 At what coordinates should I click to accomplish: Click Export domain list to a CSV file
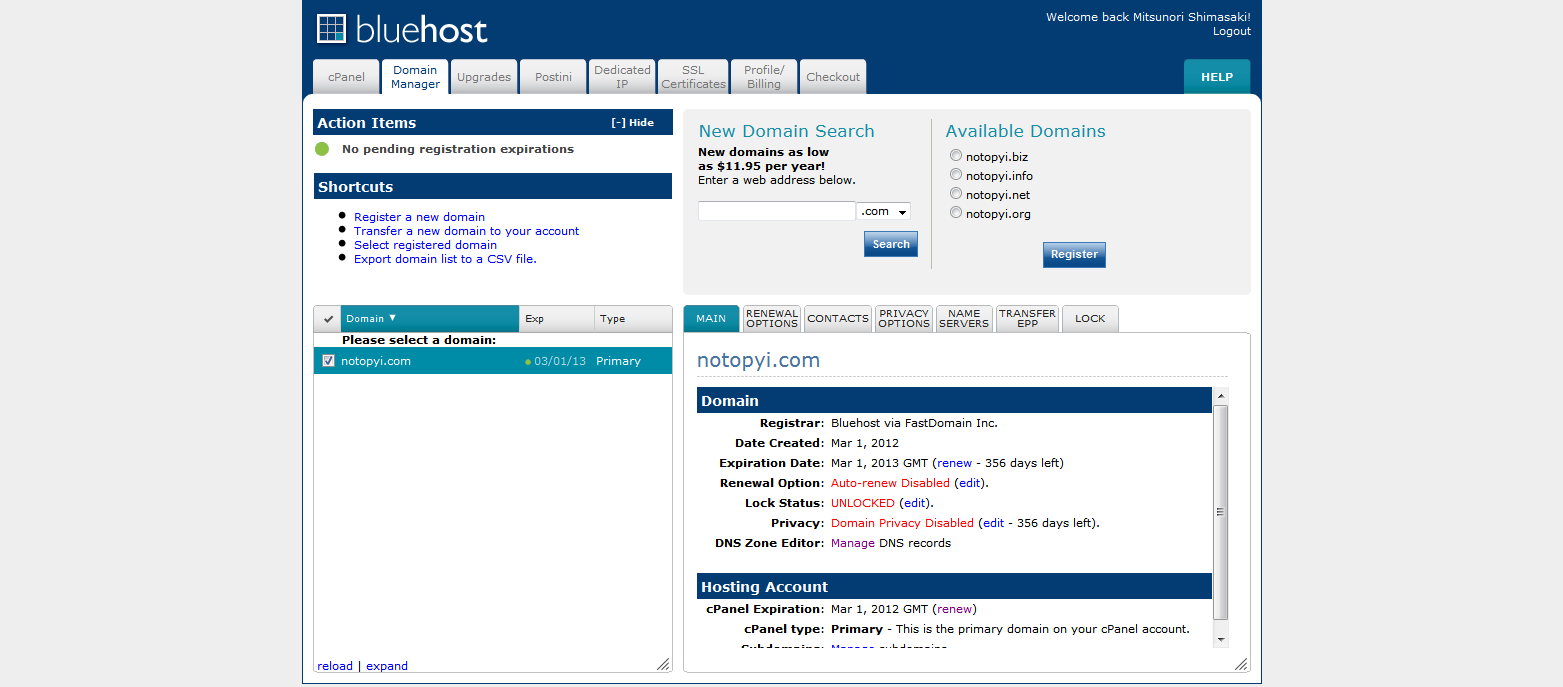[x=445, y=259]
